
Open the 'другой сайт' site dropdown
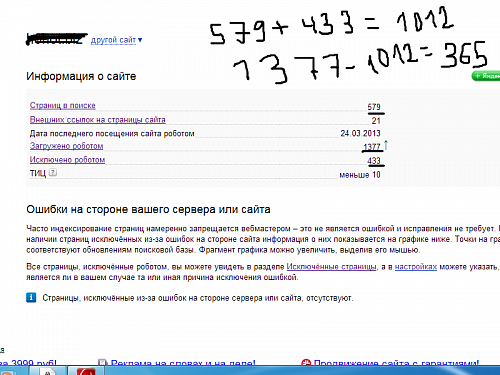tap(116, 40)
